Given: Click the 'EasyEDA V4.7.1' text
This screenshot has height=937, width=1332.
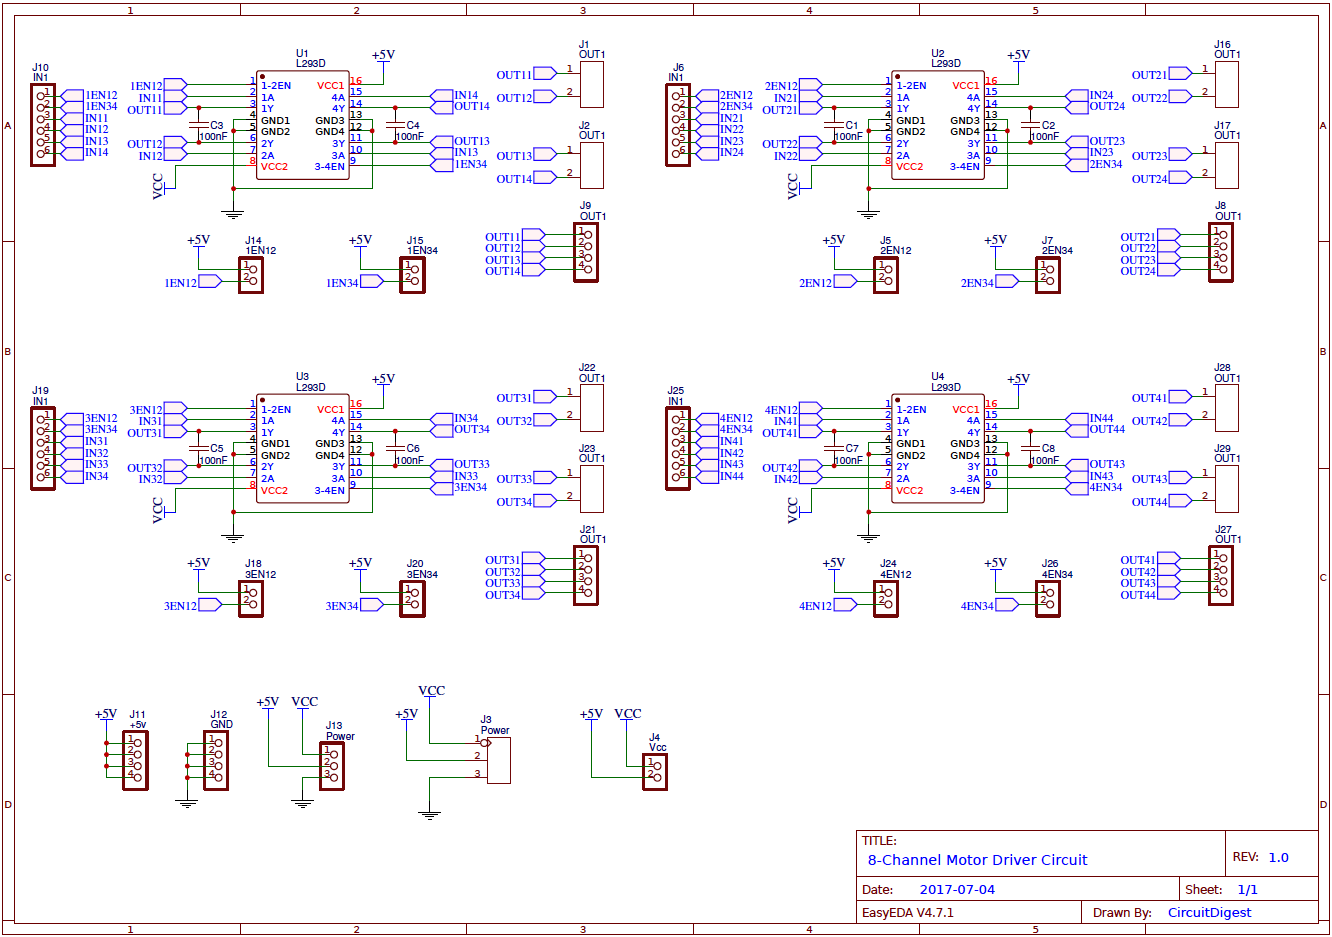Looking at the screenshot, I should 908,913.
